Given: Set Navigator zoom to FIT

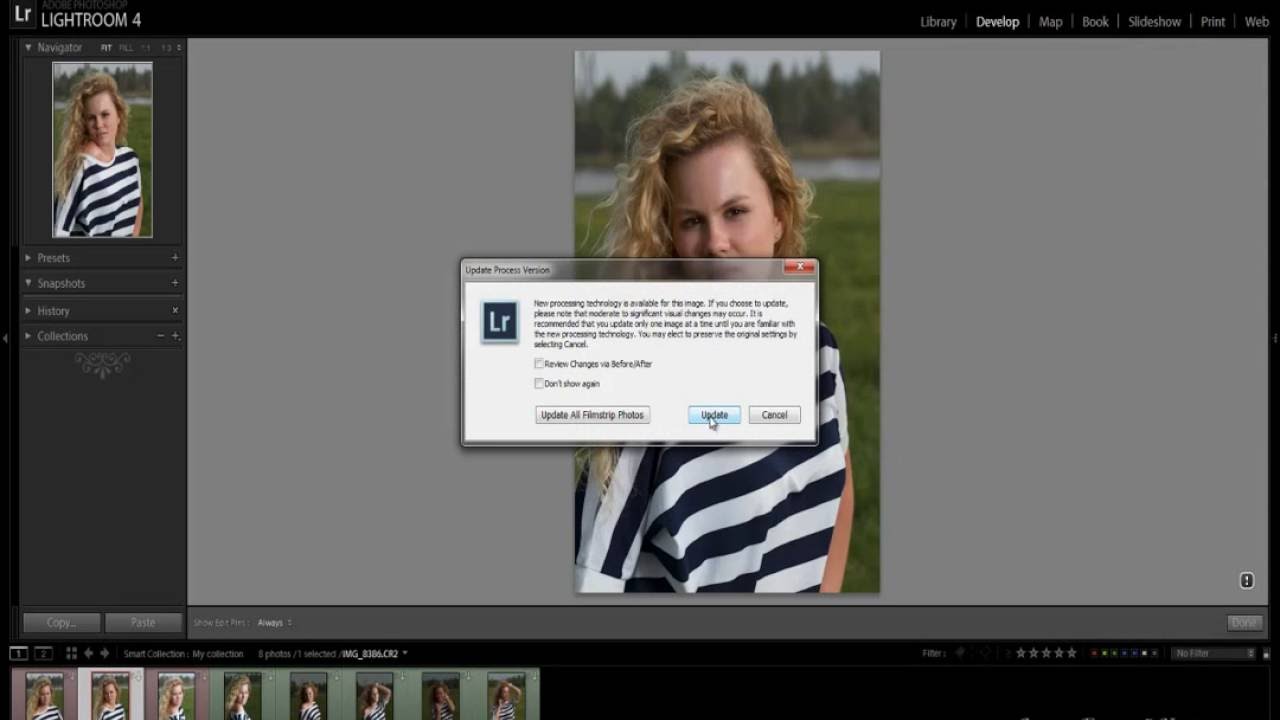Looking at the screenshot, I should click(106, 48).
